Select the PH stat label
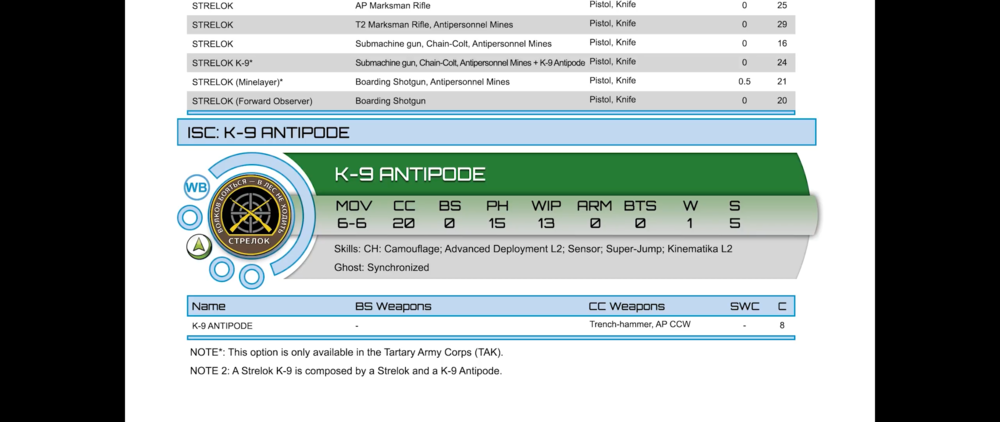The height and width of the screenshot is (422, 1000). pyautogui.click(x=496, y=206)
